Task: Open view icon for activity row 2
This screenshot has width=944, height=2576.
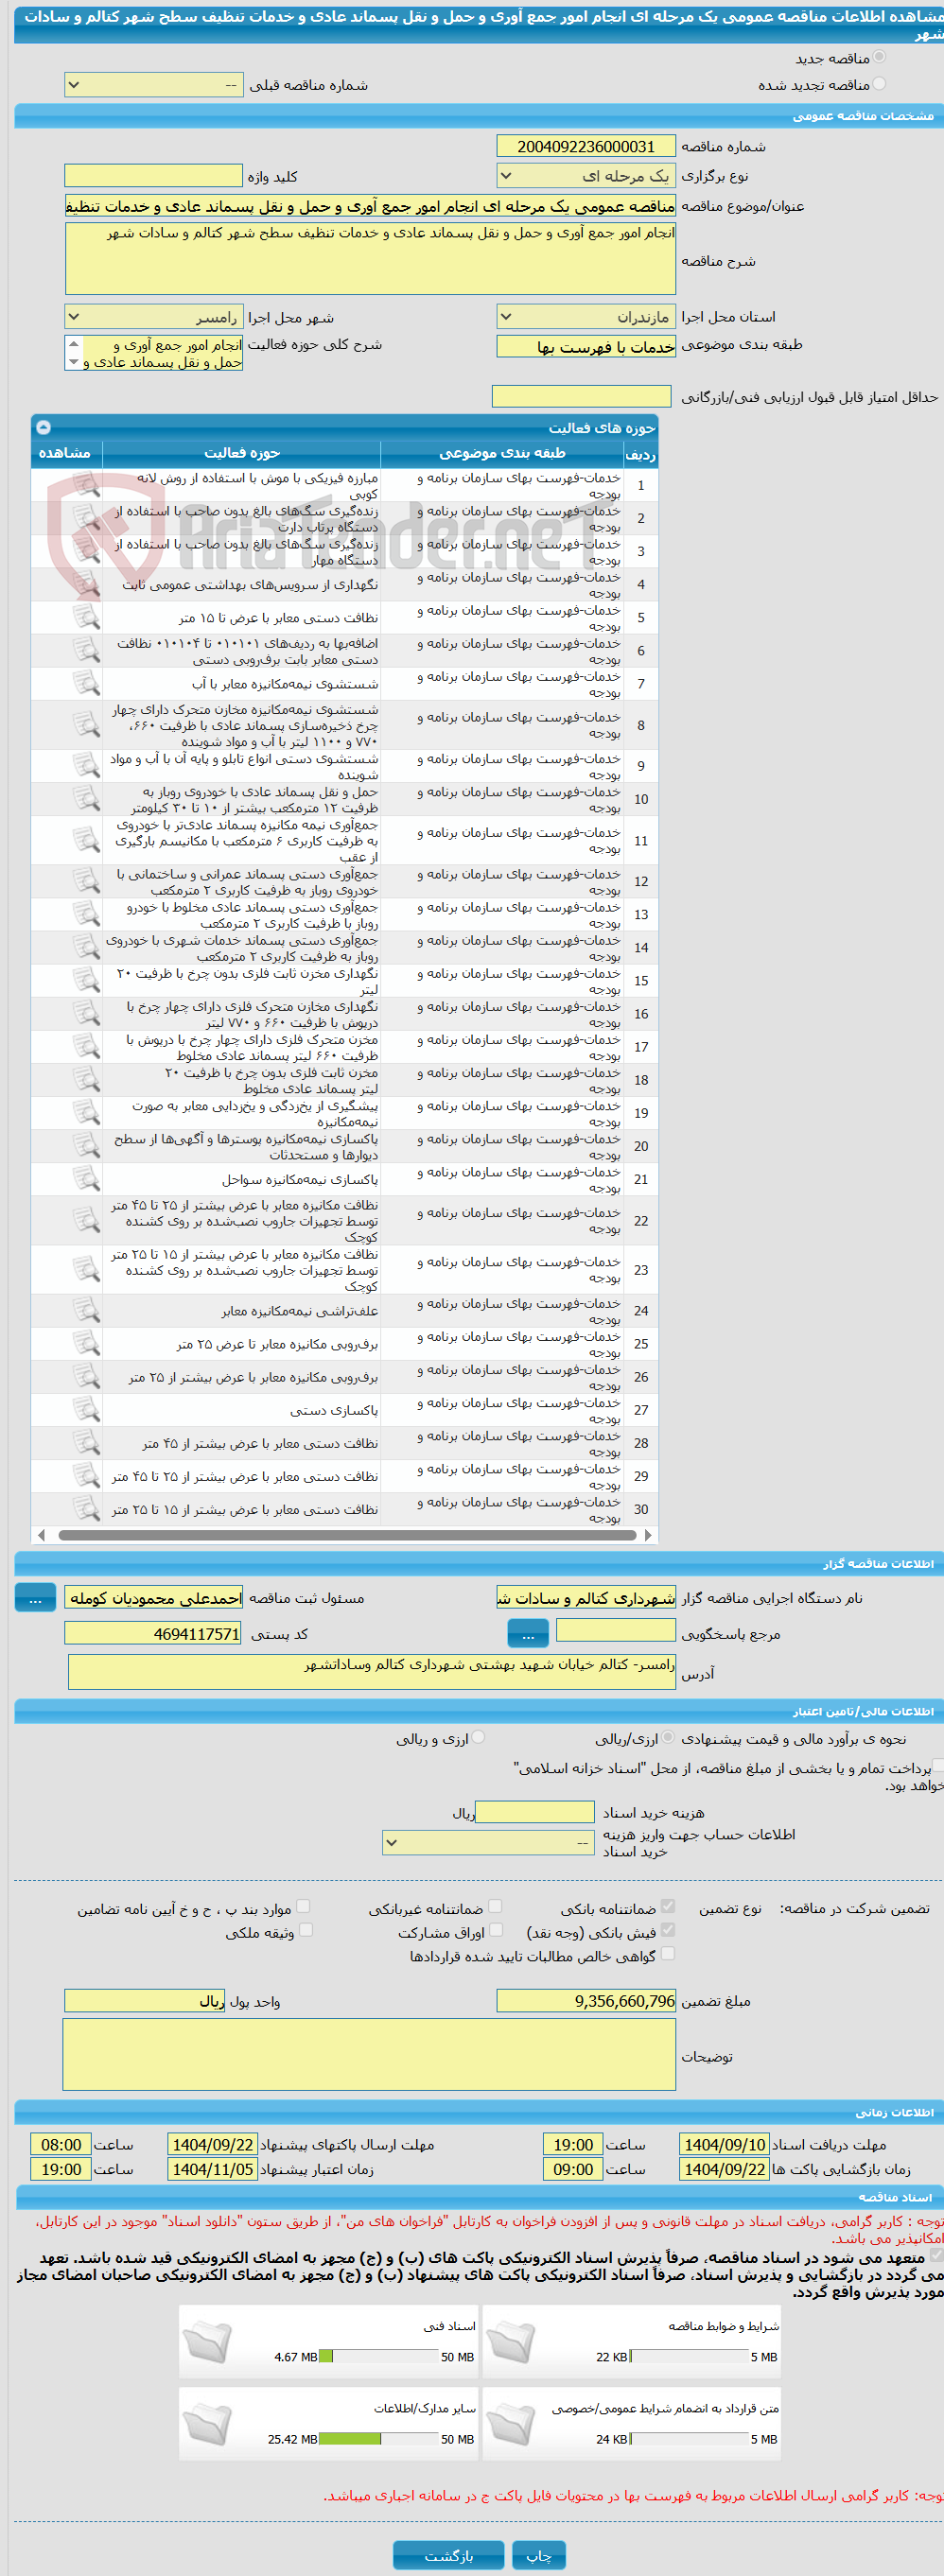Action: tap(87, 518)
